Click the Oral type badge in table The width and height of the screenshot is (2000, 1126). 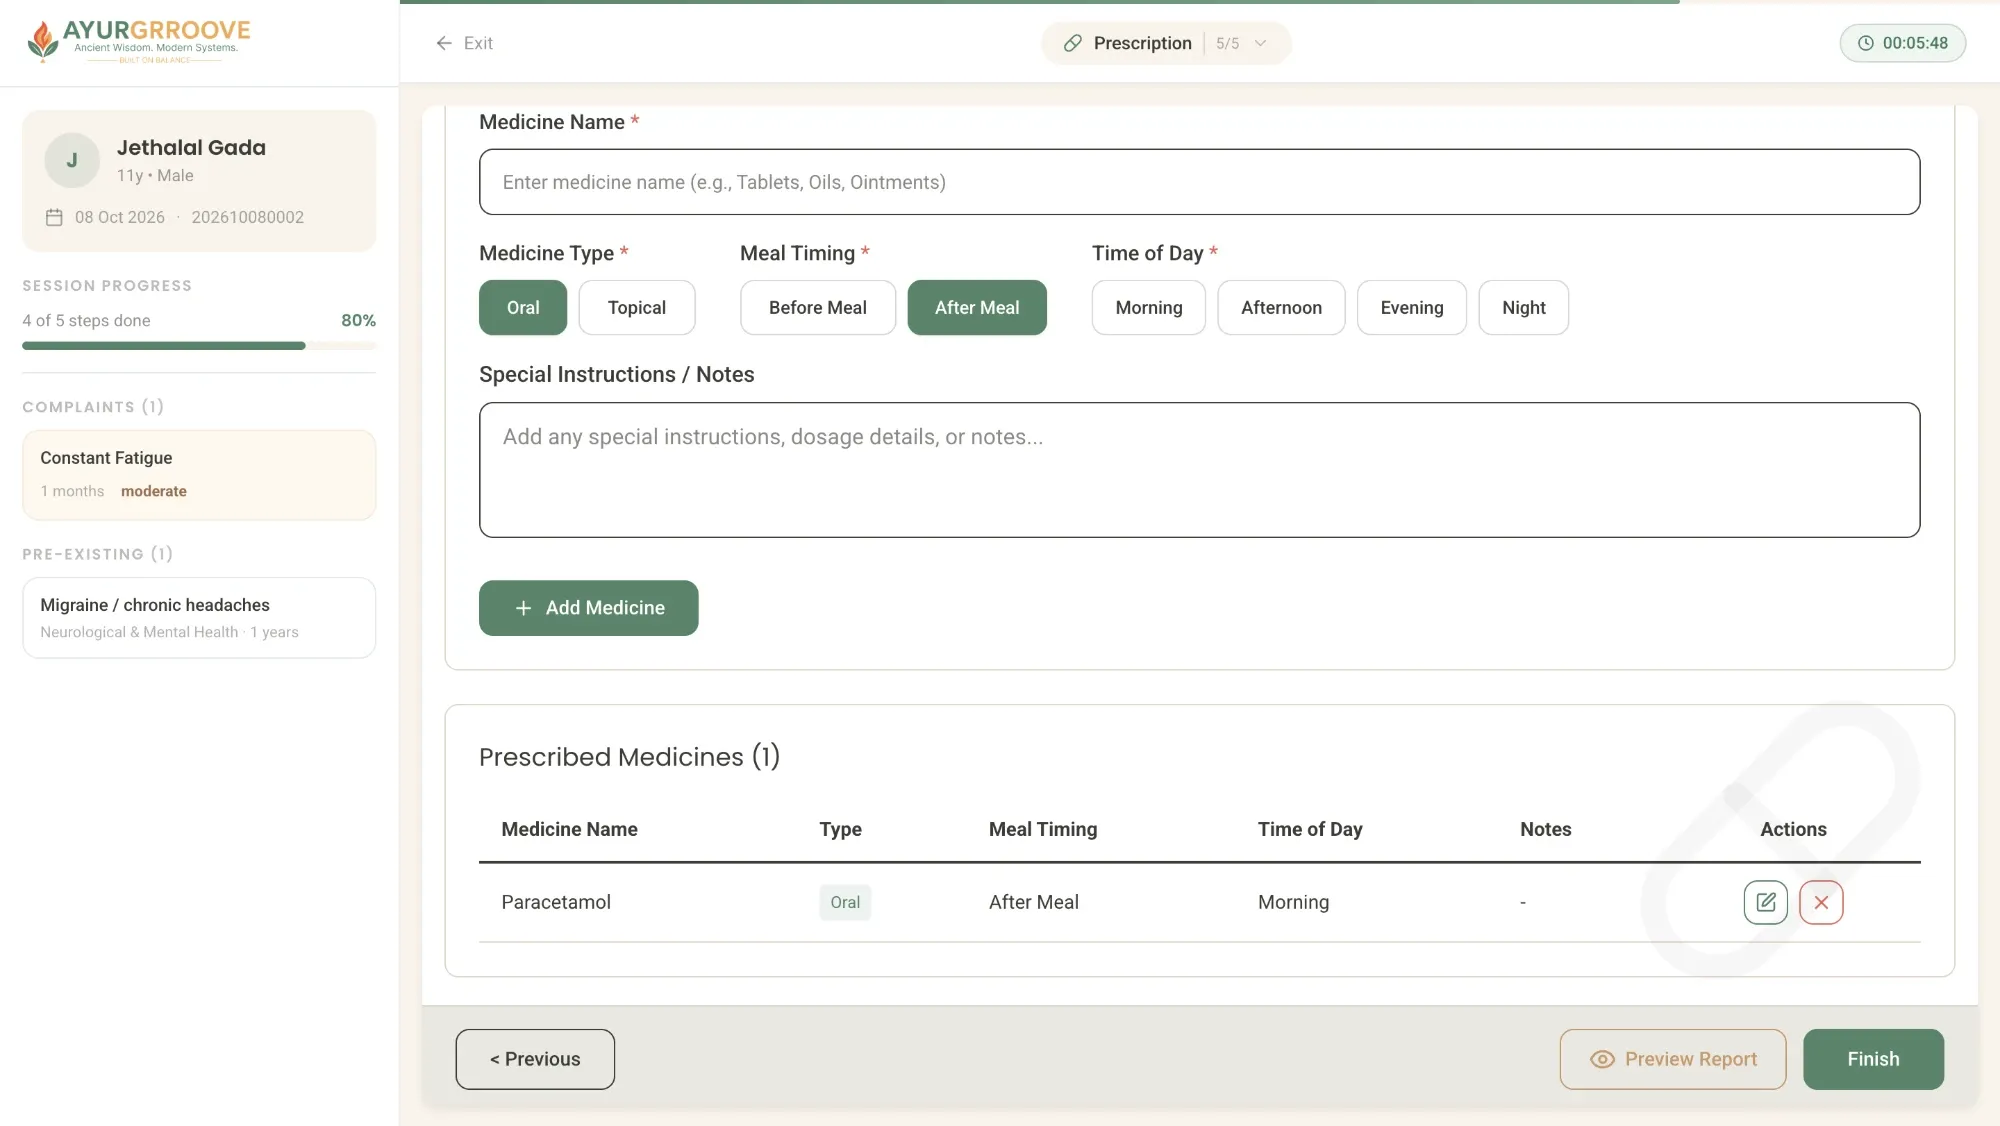pyautogui.click(x=845, y=902)
